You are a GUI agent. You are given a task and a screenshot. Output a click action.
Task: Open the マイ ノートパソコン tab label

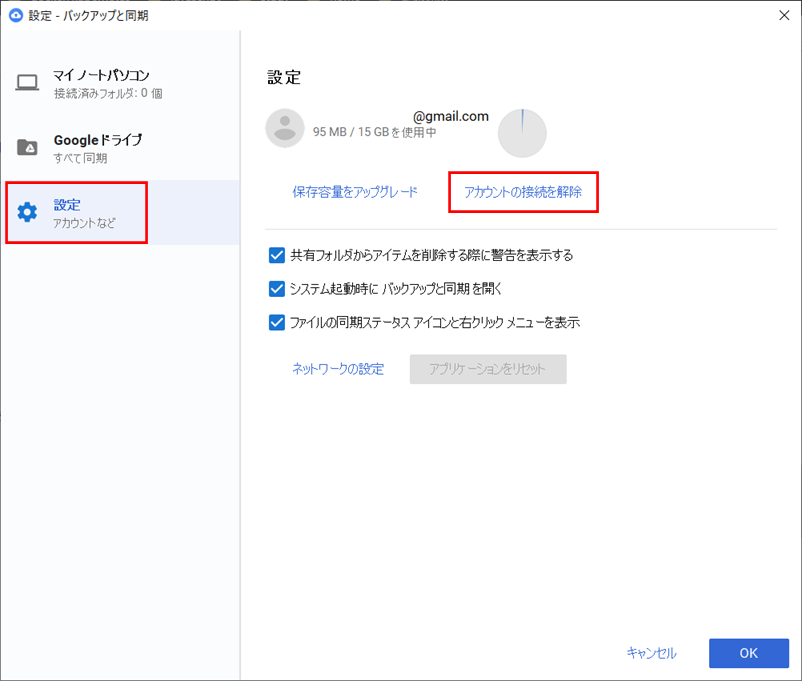click(x=101, y=76)
